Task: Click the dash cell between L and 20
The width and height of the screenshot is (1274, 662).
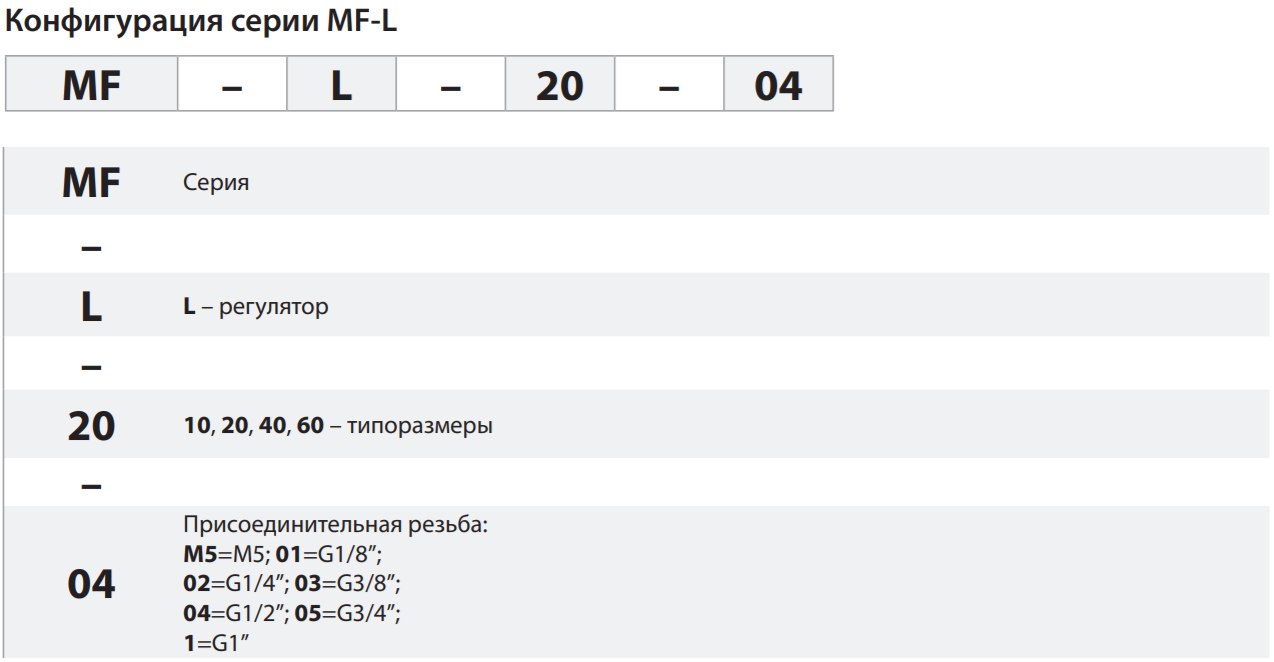Action: [x=451, y=84]
